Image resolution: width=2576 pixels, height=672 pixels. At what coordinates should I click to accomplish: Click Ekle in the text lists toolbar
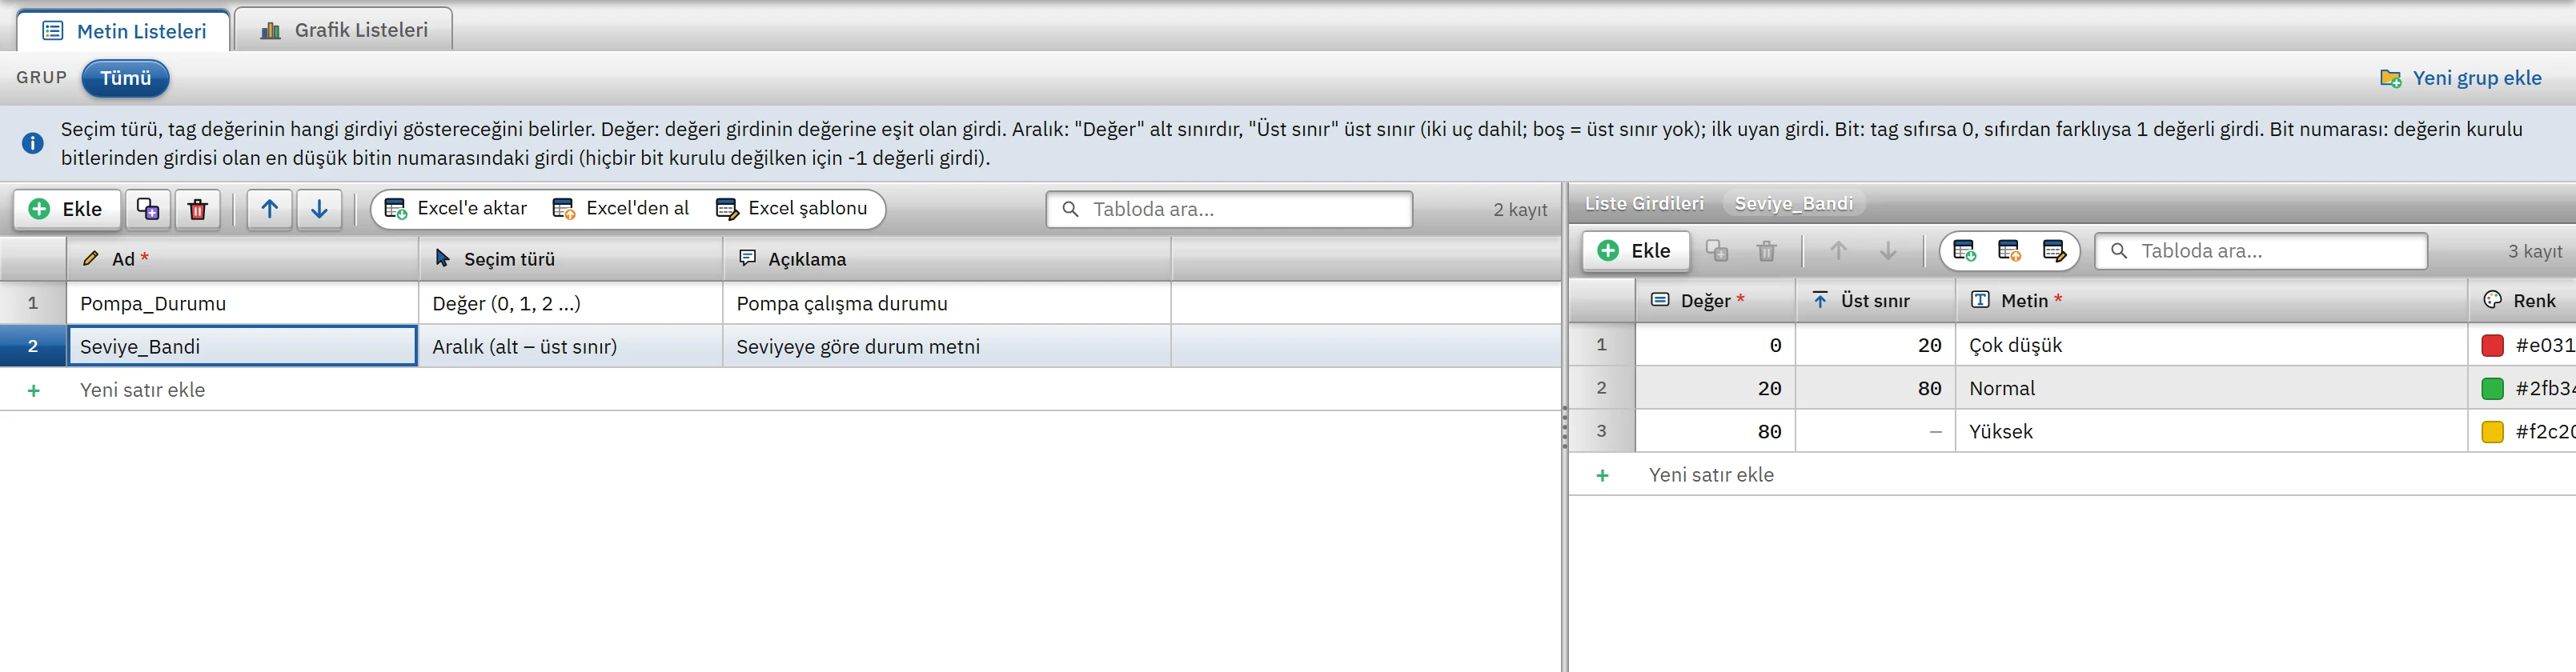[67, 209]
